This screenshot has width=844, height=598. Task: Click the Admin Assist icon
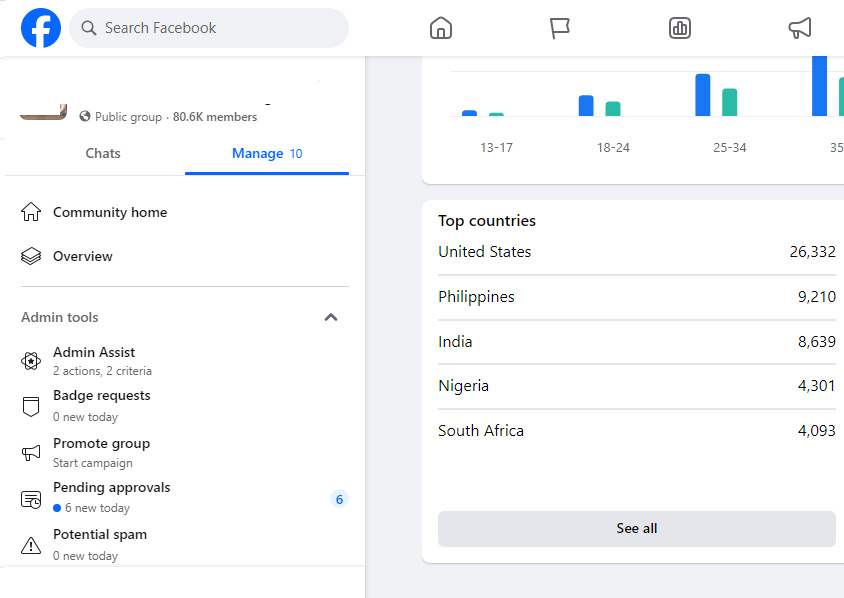31,361
